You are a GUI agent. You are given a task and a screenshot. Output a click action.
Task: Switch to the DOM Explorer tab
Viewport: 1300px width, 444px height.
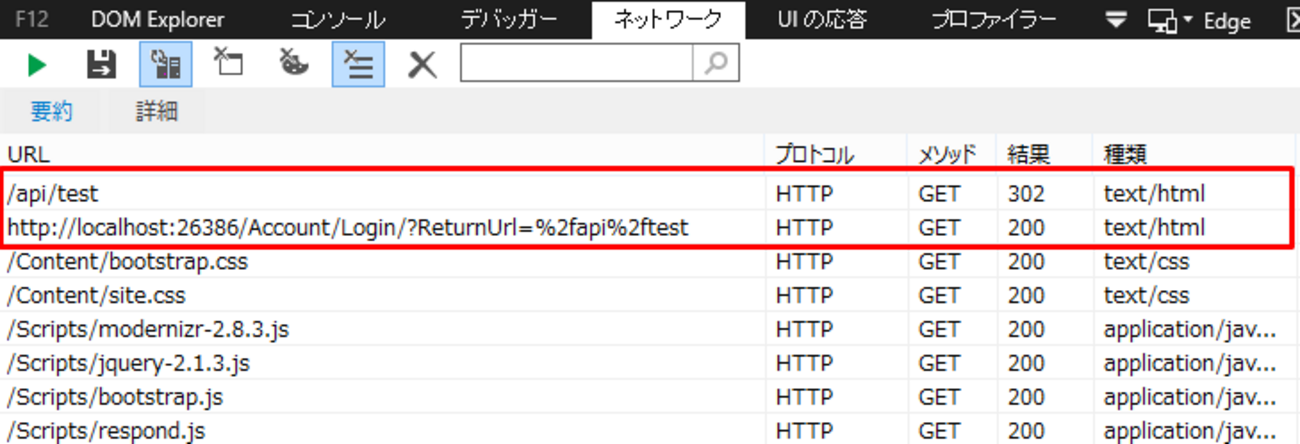[157, 20]
